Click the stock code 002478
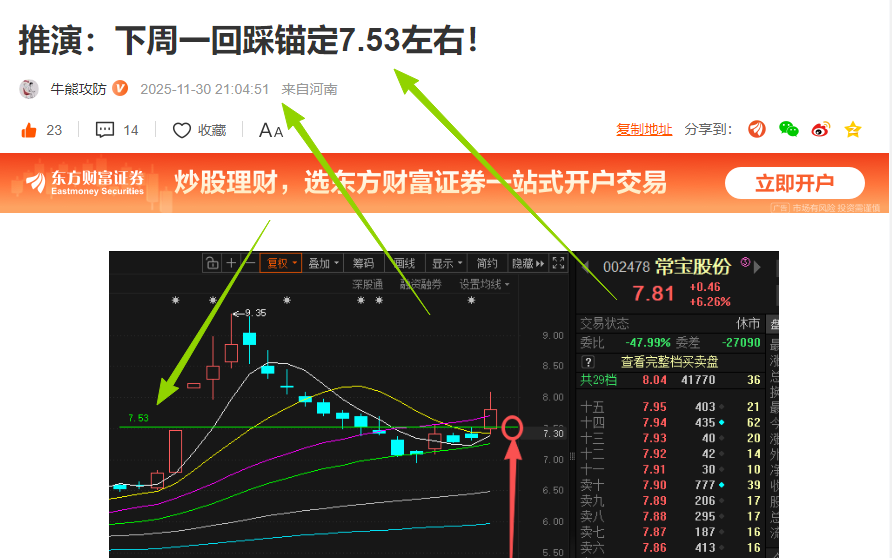Viewport: 892px width, 558px height. [x=626, y=267]
